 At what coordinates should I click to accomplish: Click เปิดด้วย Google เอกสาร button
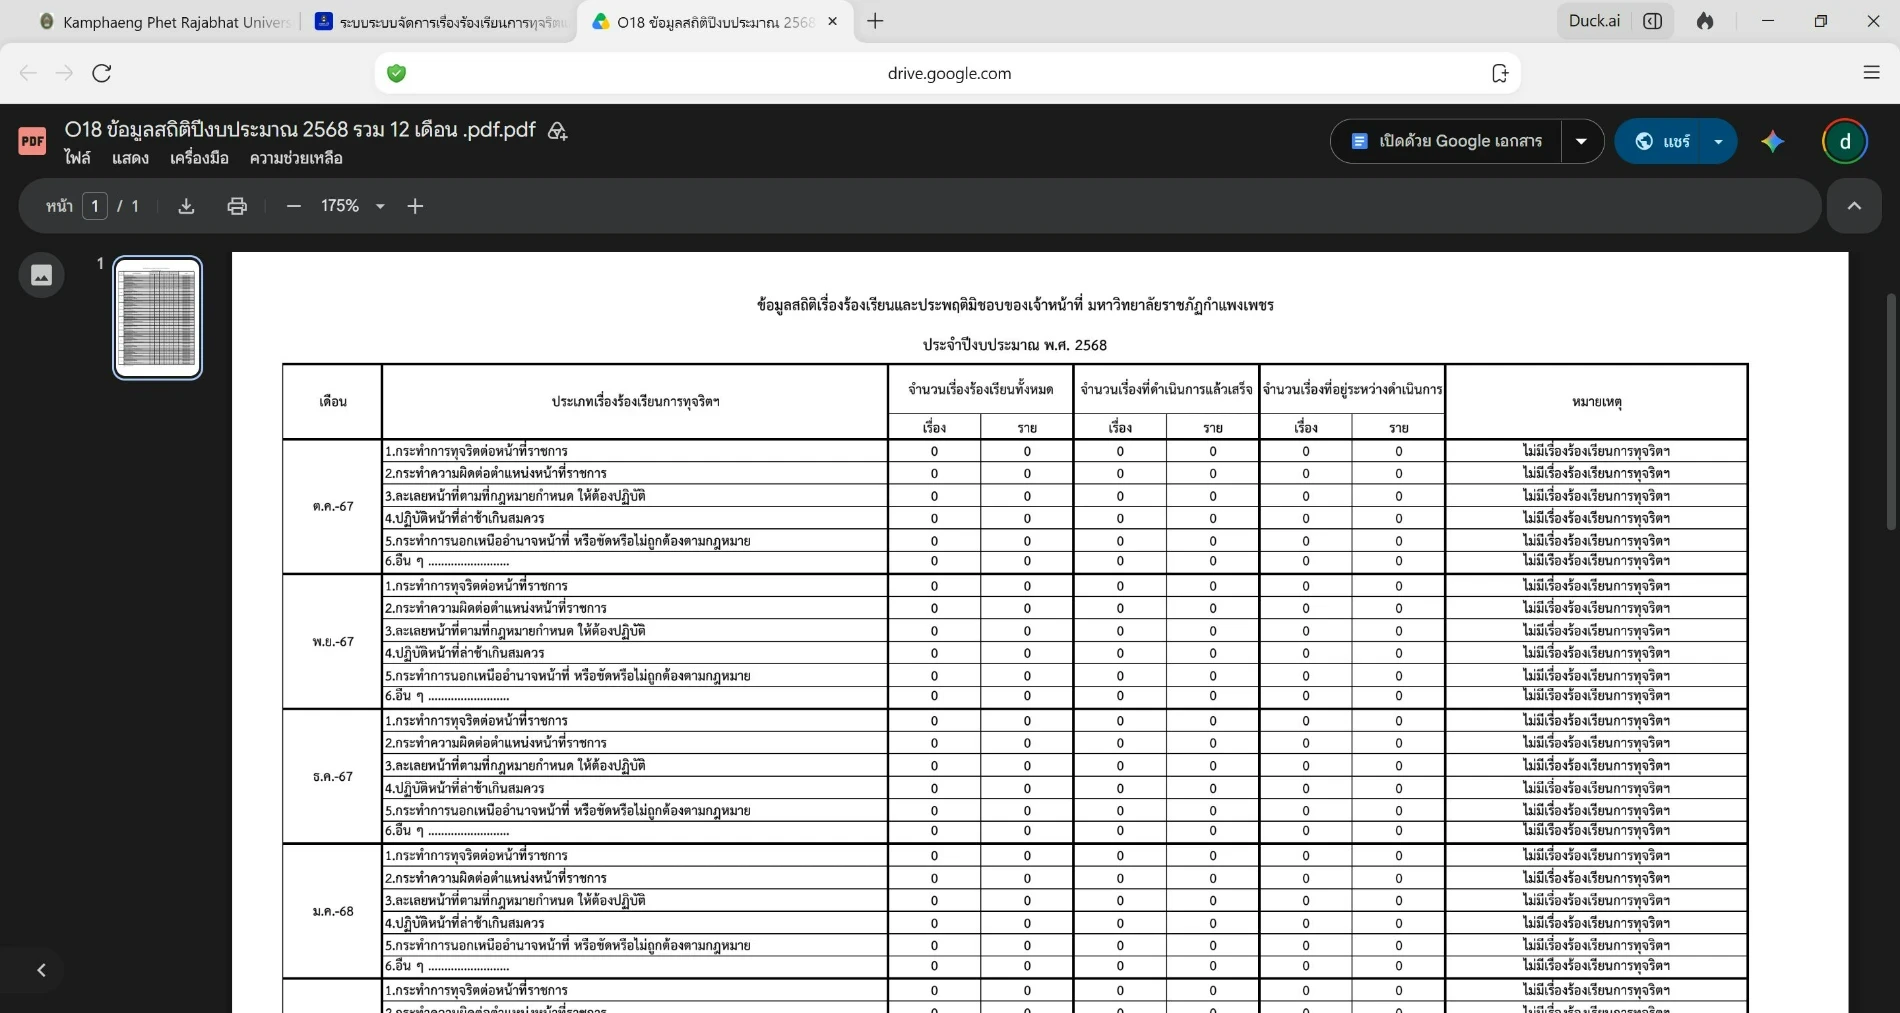(1445, 141)
